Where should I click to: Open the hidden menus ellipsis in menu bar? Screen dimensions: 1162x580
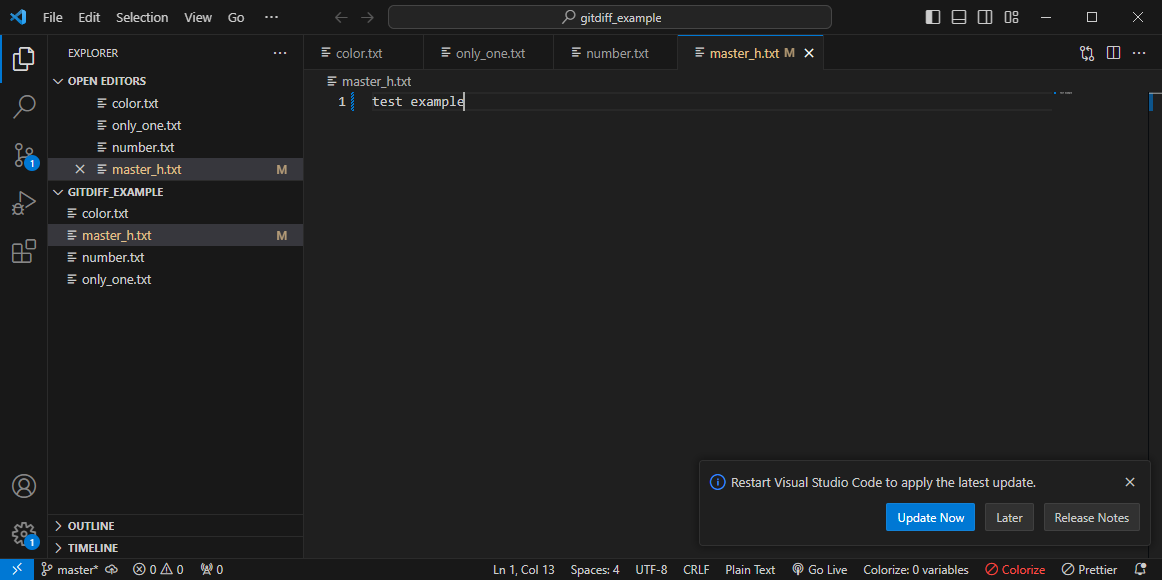tap(271, 17)
